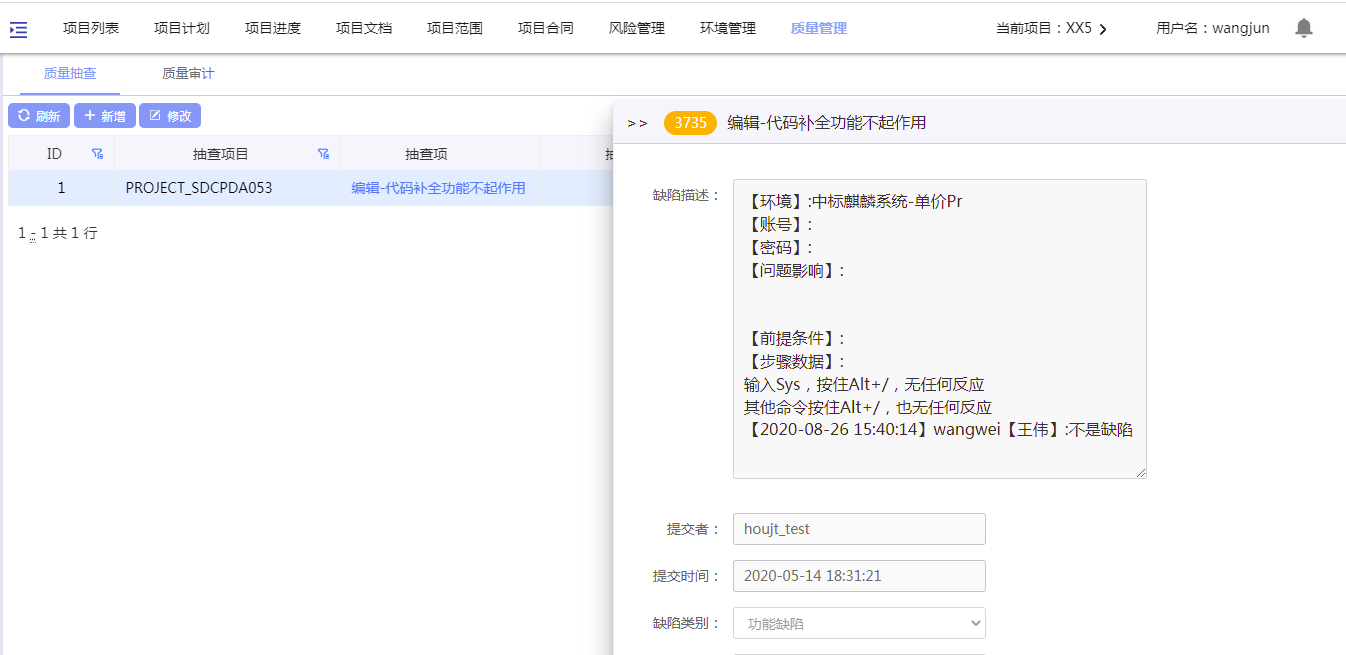Open 风险管理 menu item
This screenshot has height=655, width=1346.
636,29
